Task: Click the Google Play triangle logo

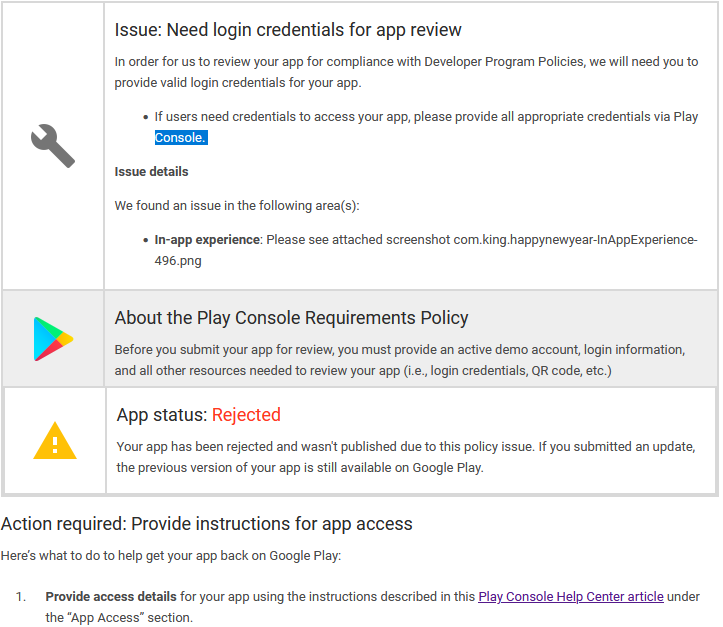Action: point(53,339)
